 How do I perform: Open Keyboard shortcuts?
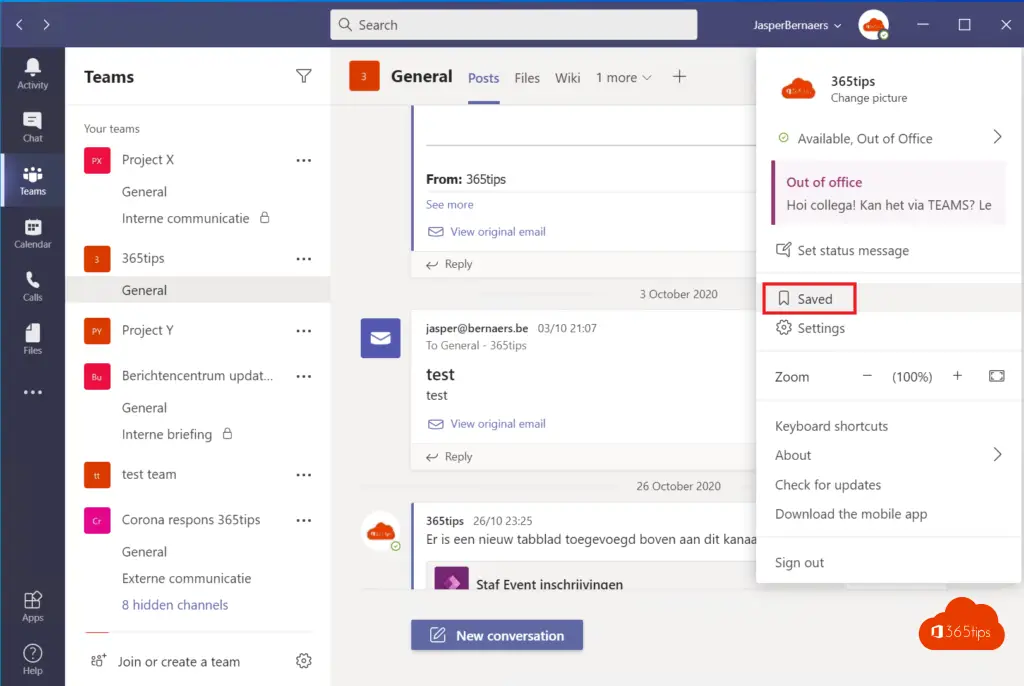[831, 426]
